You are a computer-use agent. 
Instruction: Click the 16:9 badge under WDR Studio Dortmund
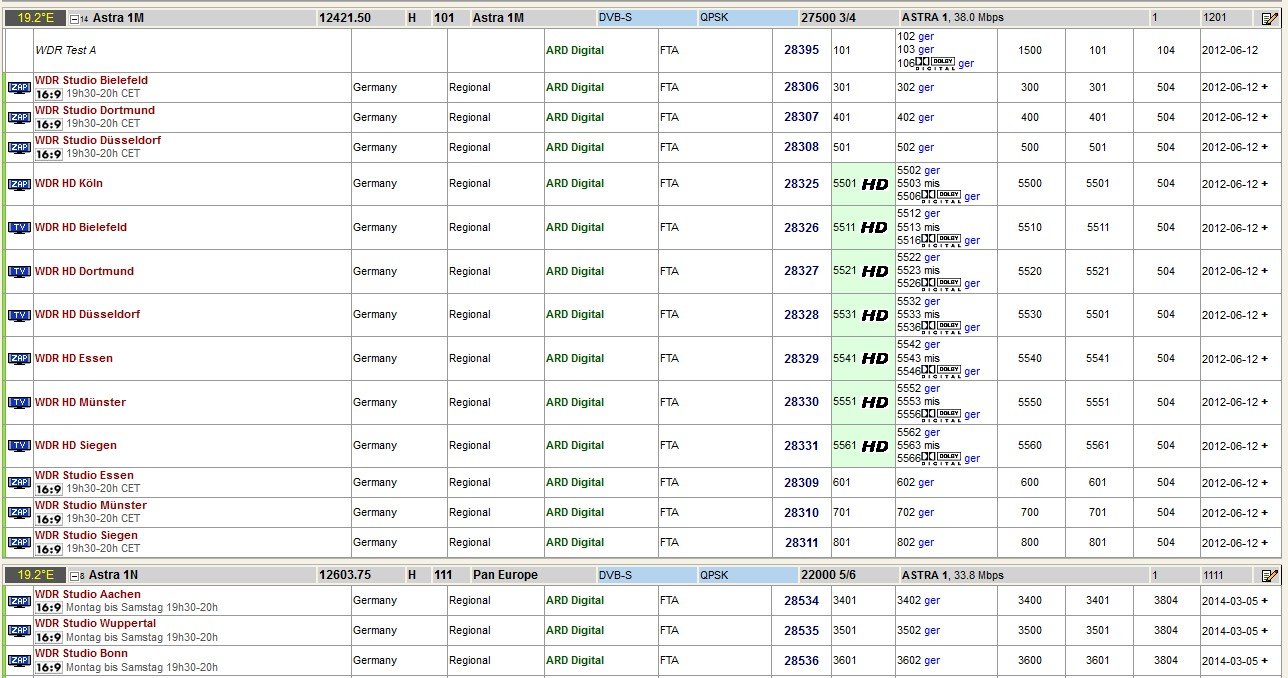click(x=49, y=125)
